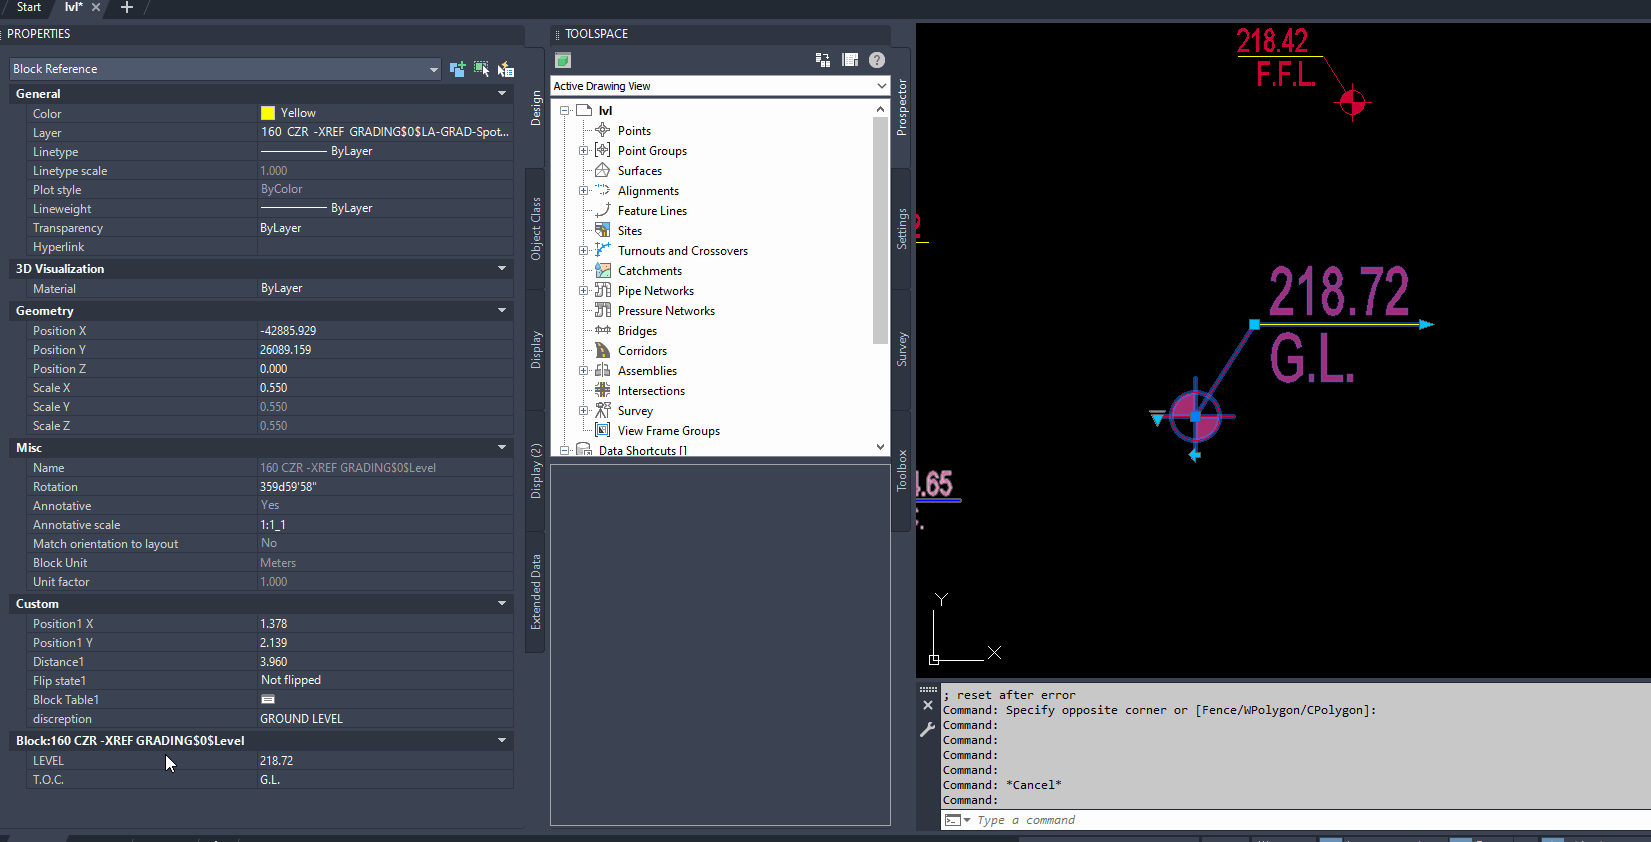Select the Surfaces node in Prospector tree

pos(639,171)
